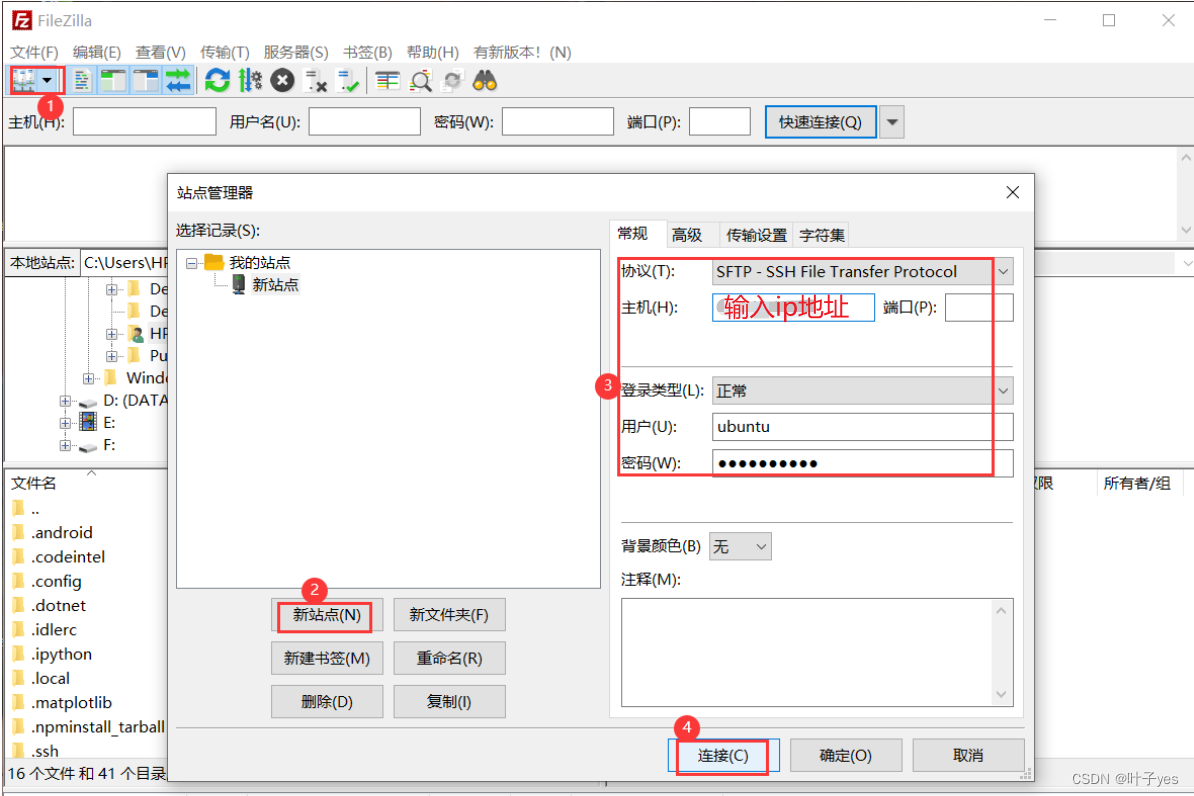Select the 新站点 site entry
Screen dimensions: 1194x796
tap(276, 285)
